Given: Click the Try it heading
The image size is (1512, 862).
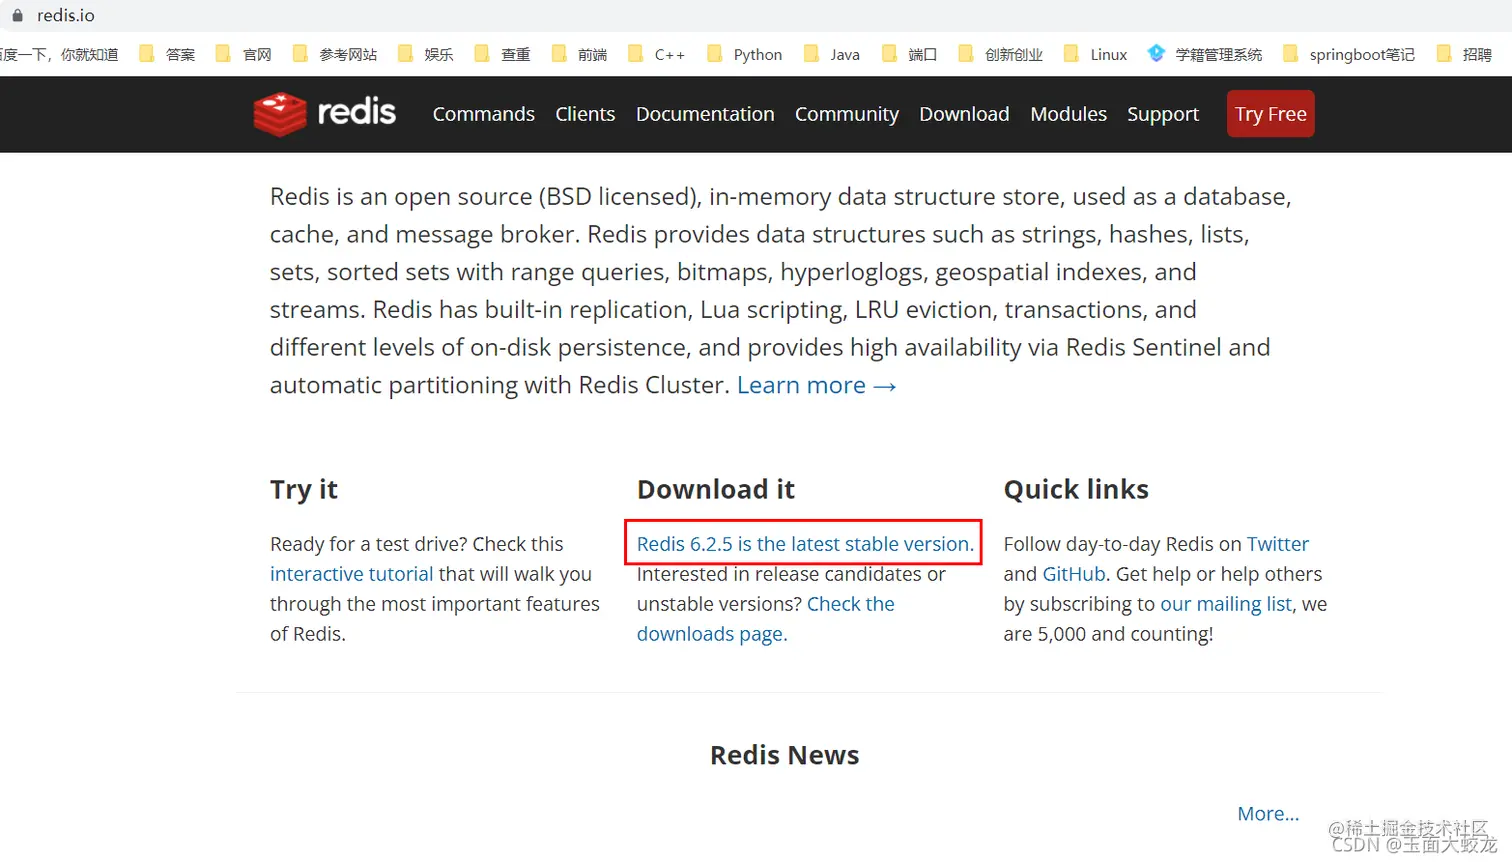Looking at the screenshot, I should coord(304,489).
